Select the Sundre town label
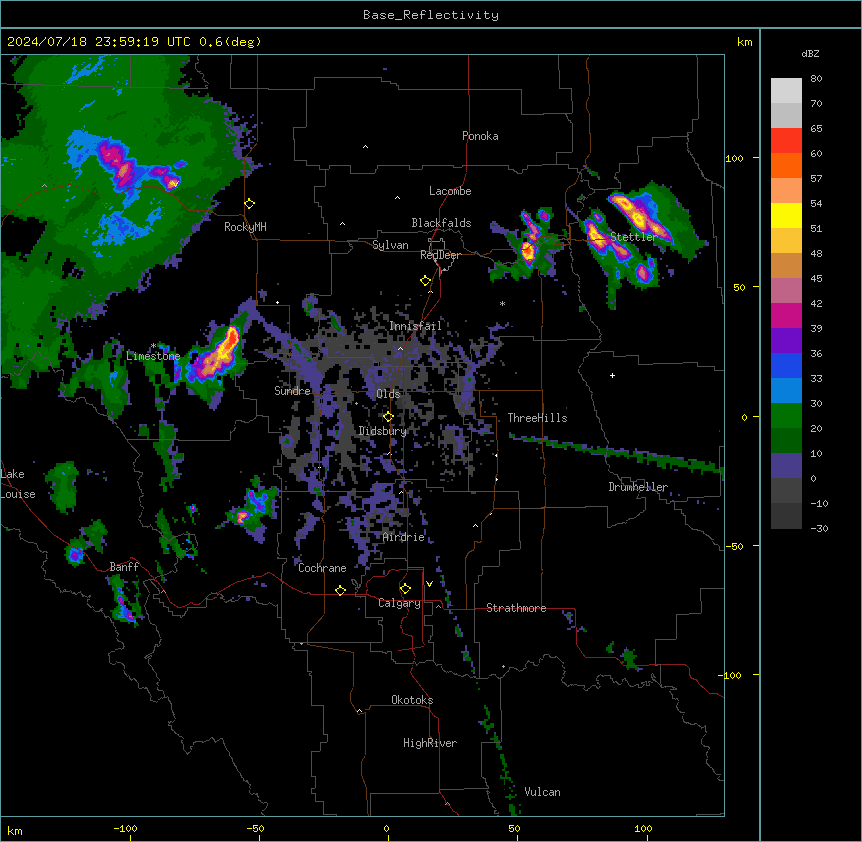The image size is (862, 842). [292, 391]
